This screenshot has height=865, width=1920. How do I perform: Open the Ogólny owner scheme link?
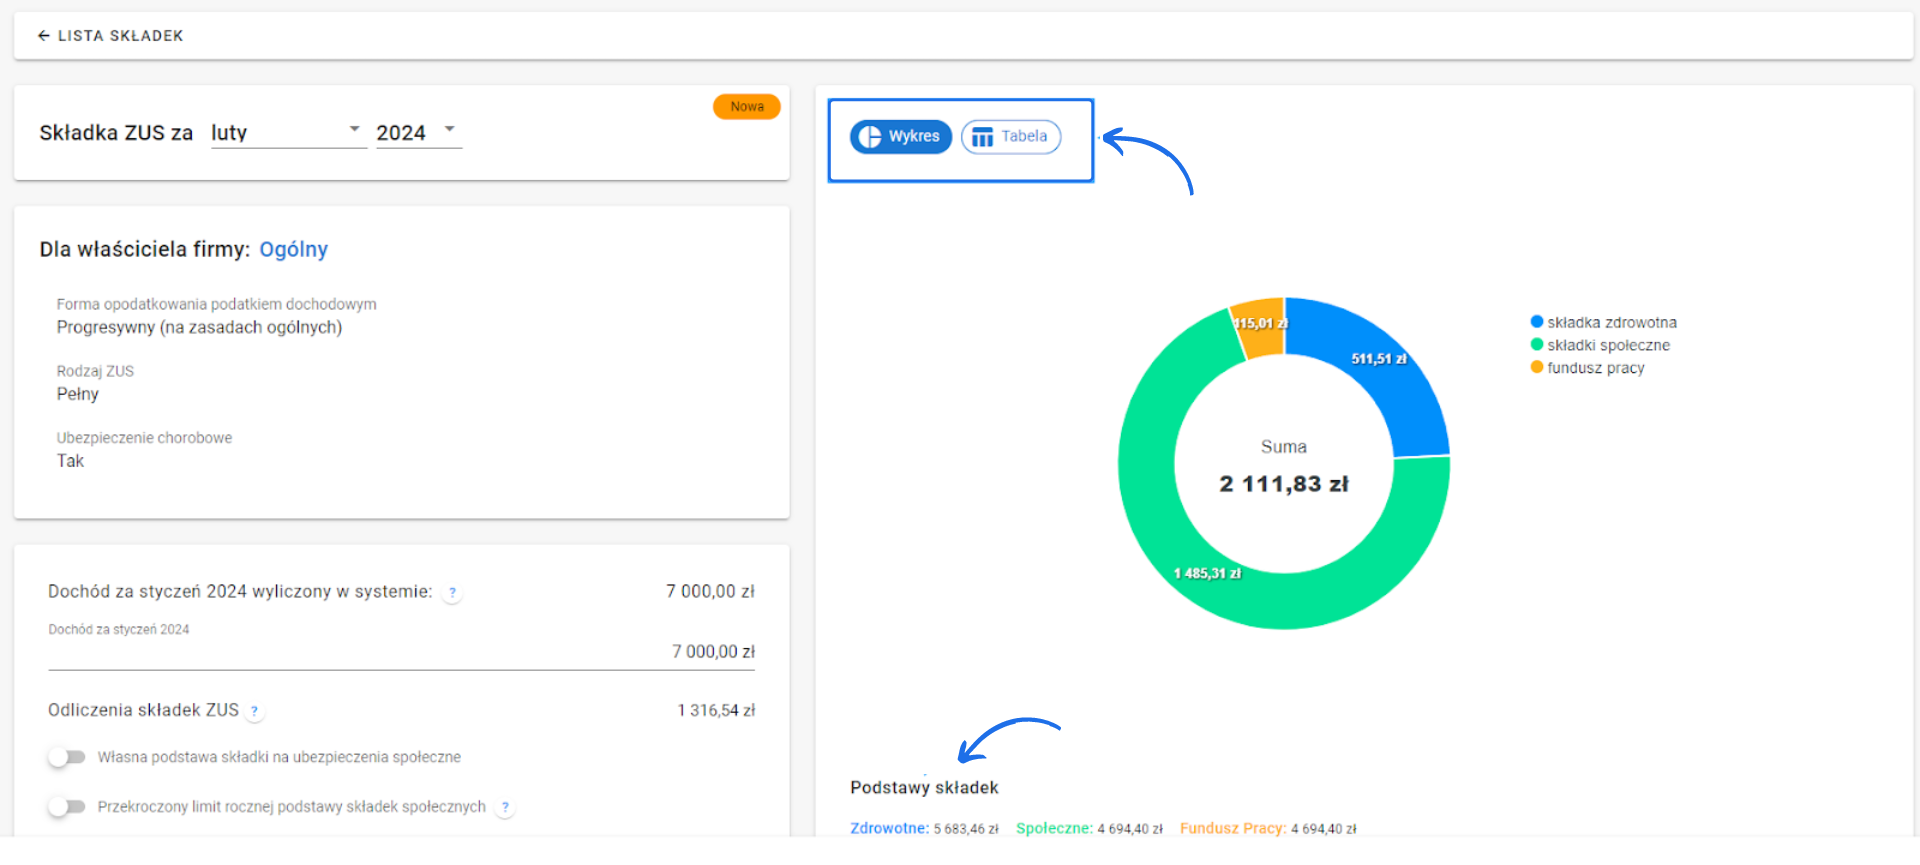tap(293, 249)
